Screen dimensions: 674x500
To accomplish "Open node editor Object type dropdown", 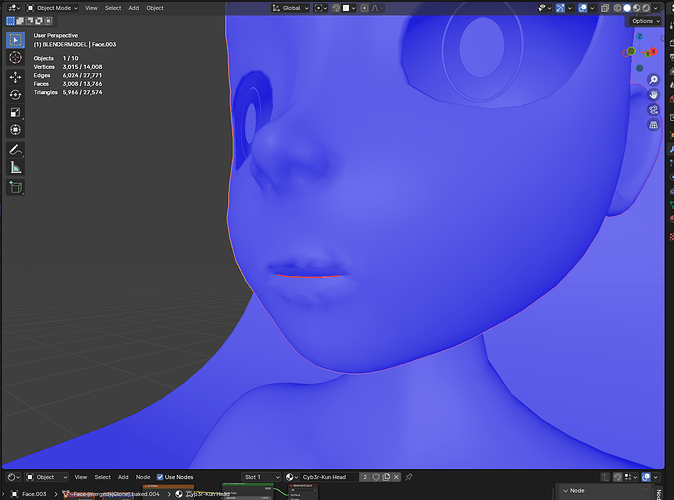I will (x=47, y=477).
